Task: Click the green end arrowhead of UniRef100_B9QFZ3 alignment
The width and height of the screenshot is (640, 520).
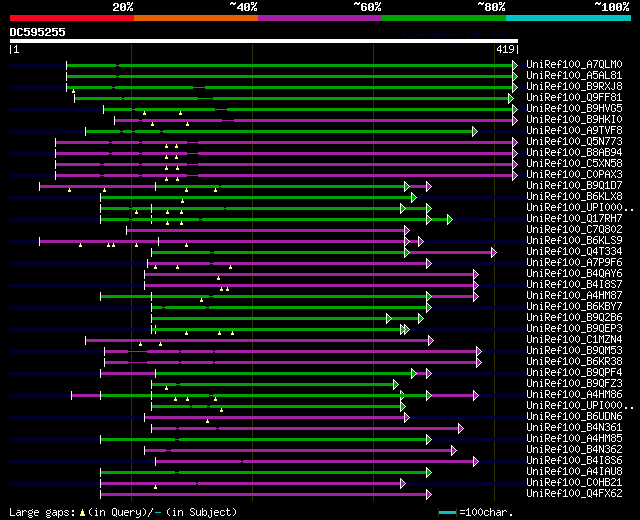Action: pyautogui.click(x=396, y=385)
